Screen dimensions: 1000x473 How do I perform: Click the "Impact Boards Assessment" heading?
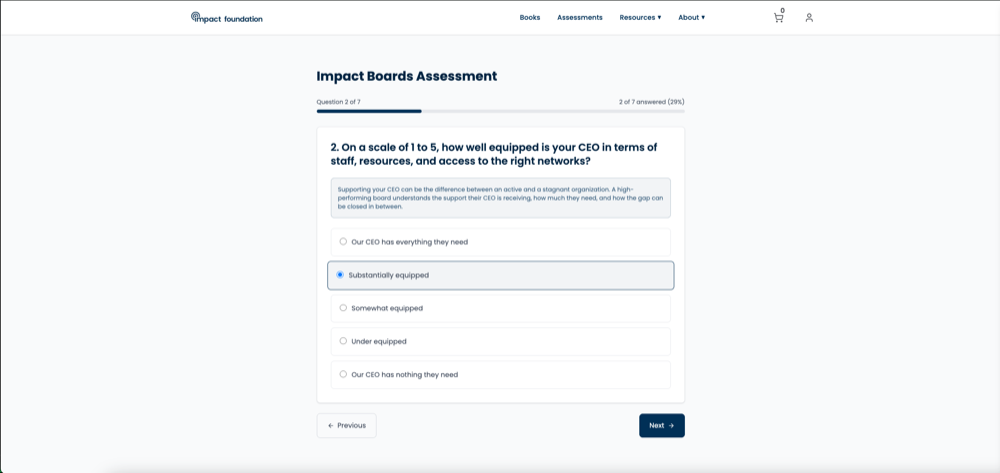[407, 76]
